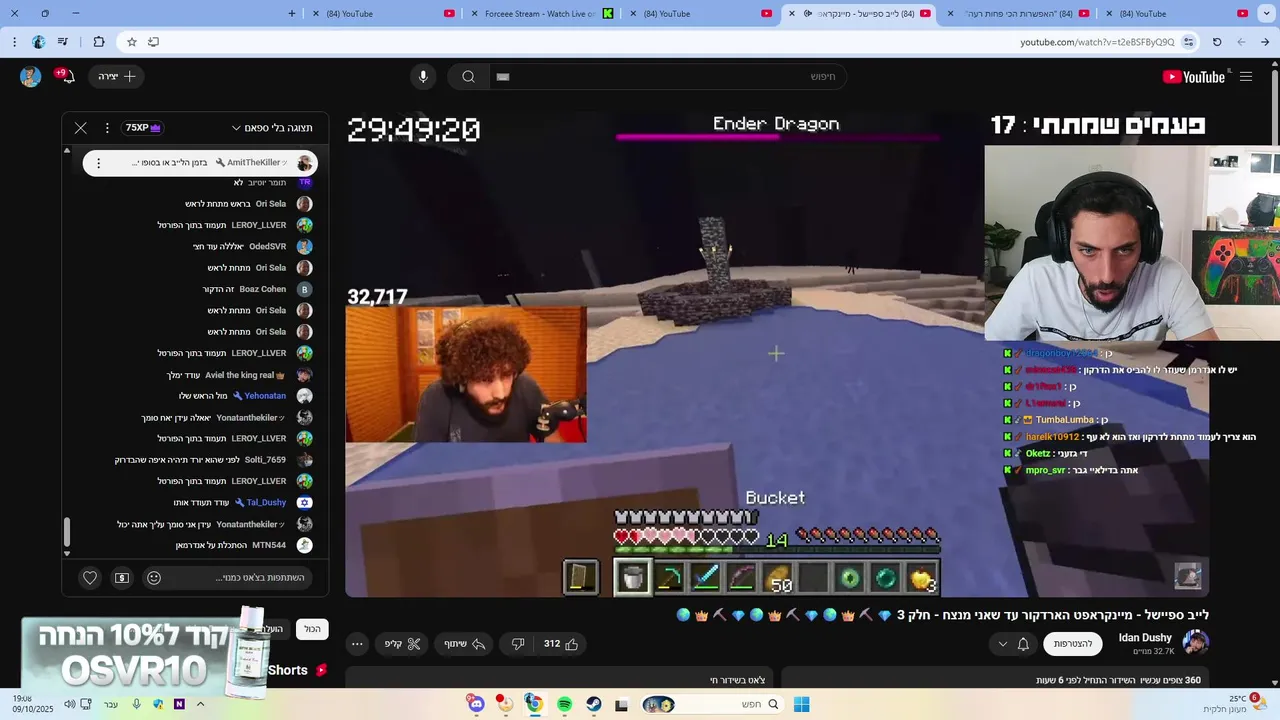The height and width of the screenshot is (720, 1280).
Task: Go back with the browser back arrow
Action: (x=1265, y=42)
